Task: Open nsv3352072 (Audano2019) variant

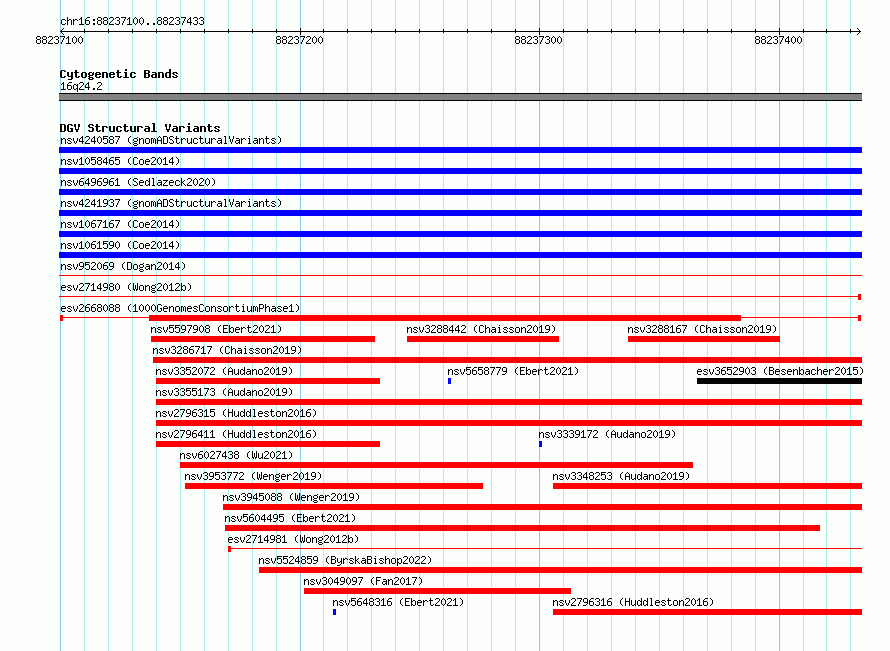Action: tap(224, 371)
